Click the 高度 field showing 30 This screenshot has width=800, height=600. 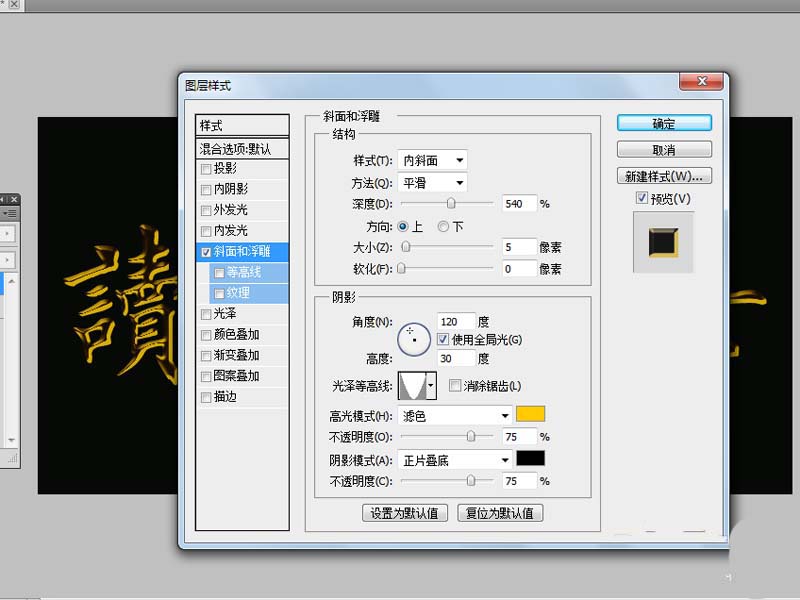point(456,359)
